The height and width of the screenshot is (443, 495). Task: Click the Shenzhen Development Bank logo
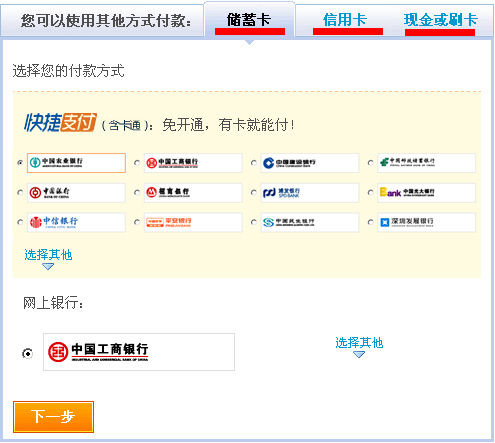(426, 222)
